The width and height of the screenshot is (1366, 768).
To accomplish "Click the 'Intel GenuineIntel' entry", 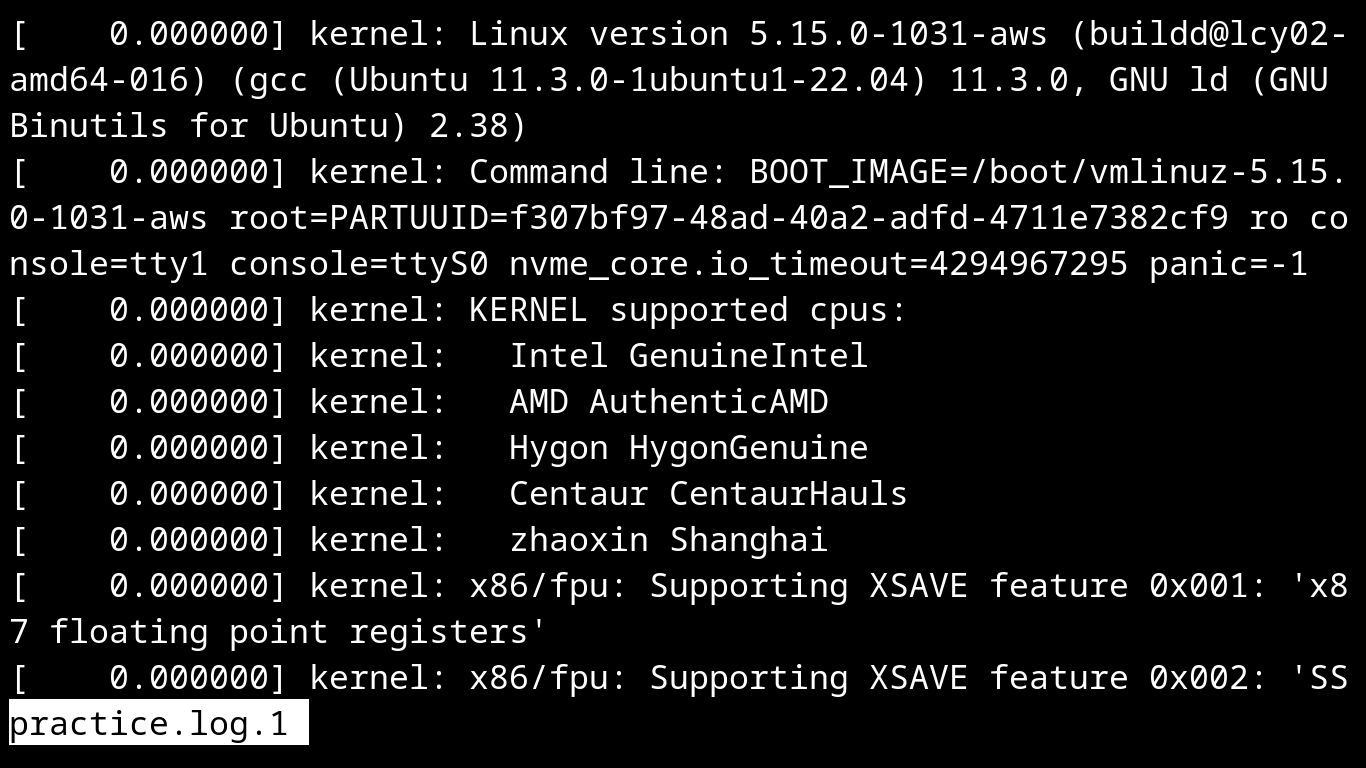I will pyautogui.click(x=689, y=356).
